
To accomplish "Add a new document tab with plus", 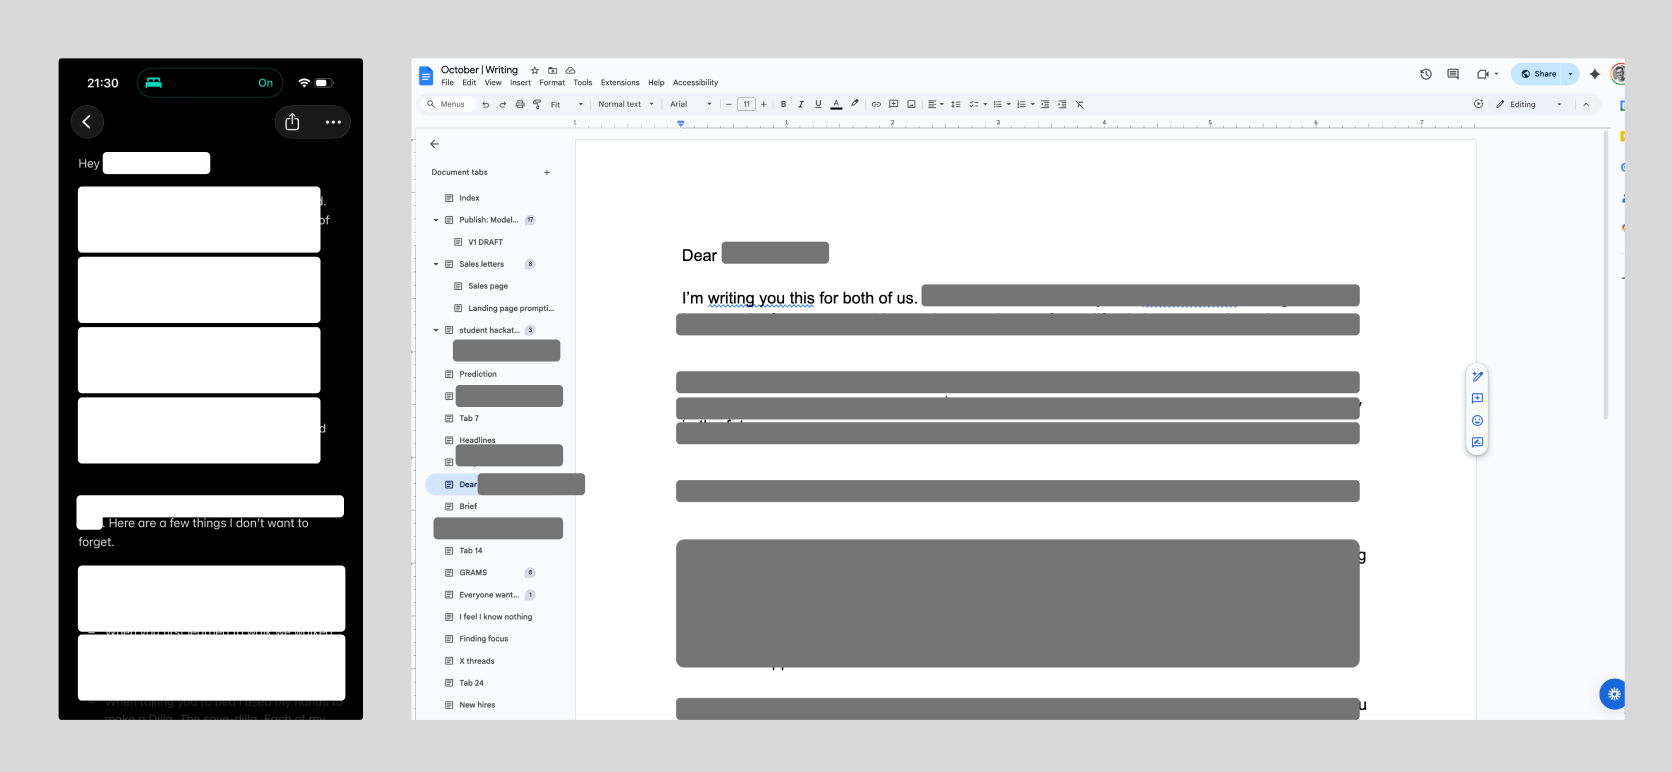I will pyautogui.click(x=547, y=172).
